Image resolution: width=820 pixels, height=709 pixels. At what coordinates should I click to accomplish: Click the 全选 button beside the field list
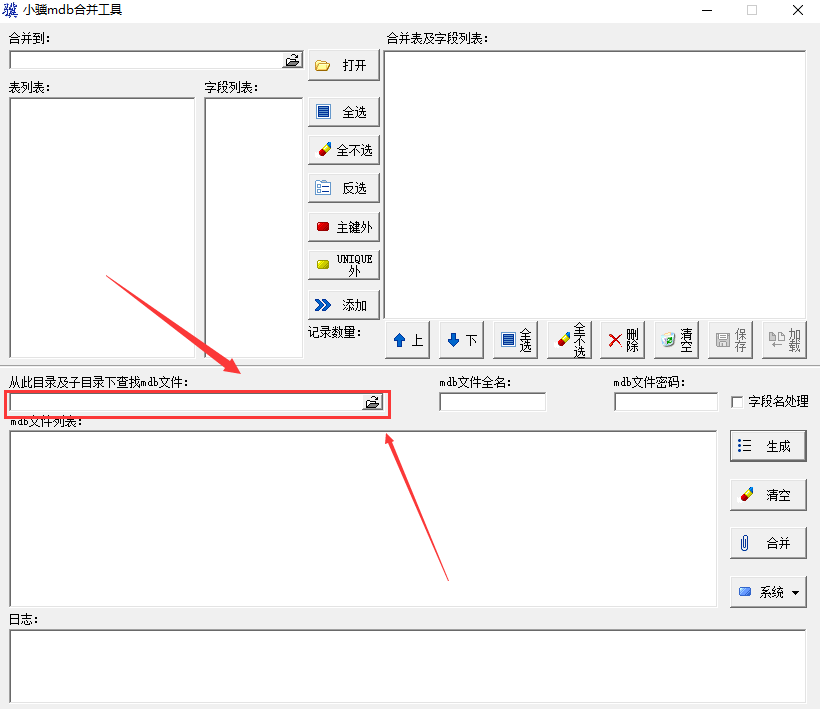coord(344,112)
